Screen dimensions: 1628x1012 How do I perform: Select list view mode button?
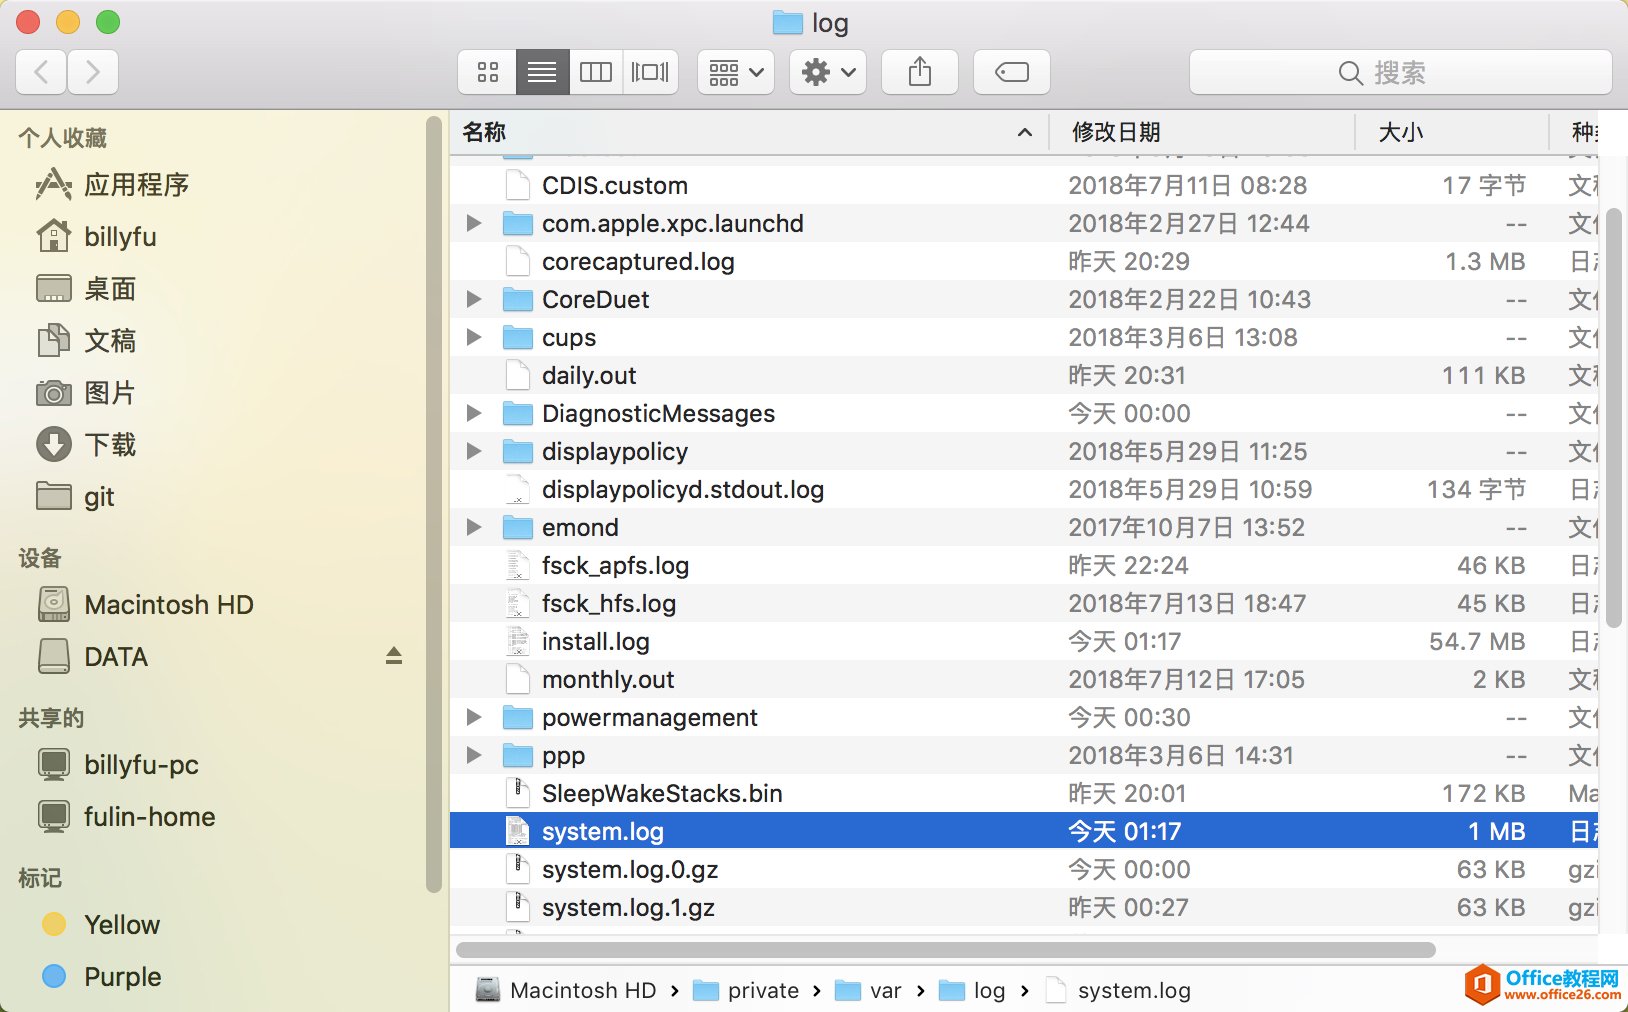542,72
